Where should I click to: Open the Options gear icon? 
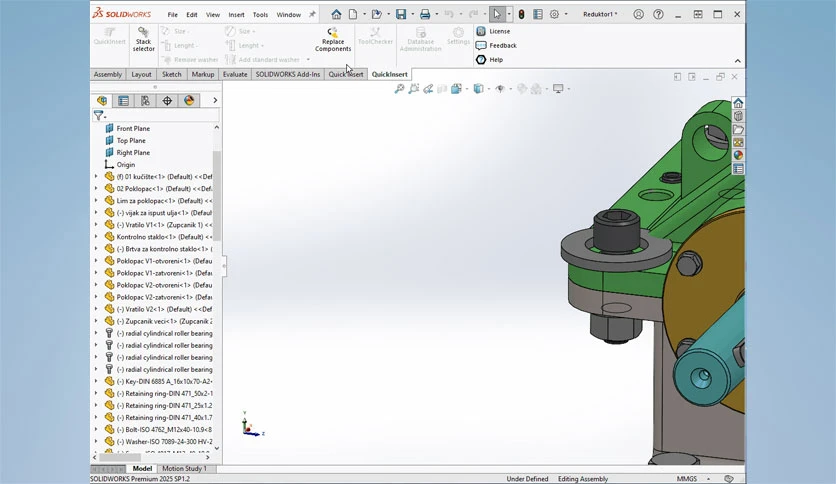click(x=554, y=14)
